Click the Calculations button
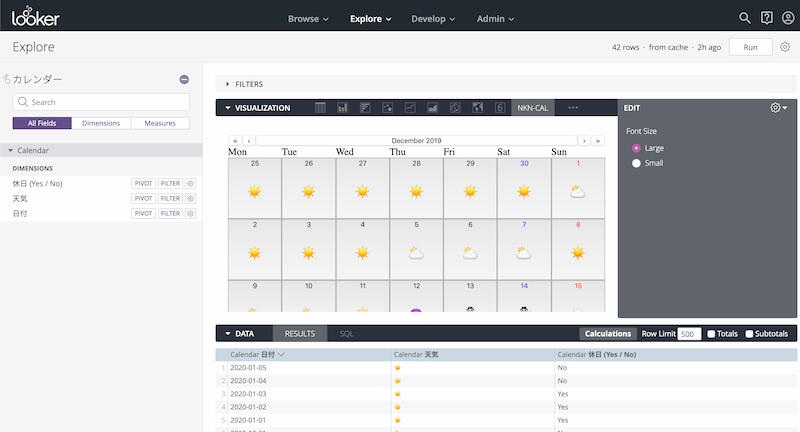This screenshot has height=432, width=800. (x=608, y=334)
